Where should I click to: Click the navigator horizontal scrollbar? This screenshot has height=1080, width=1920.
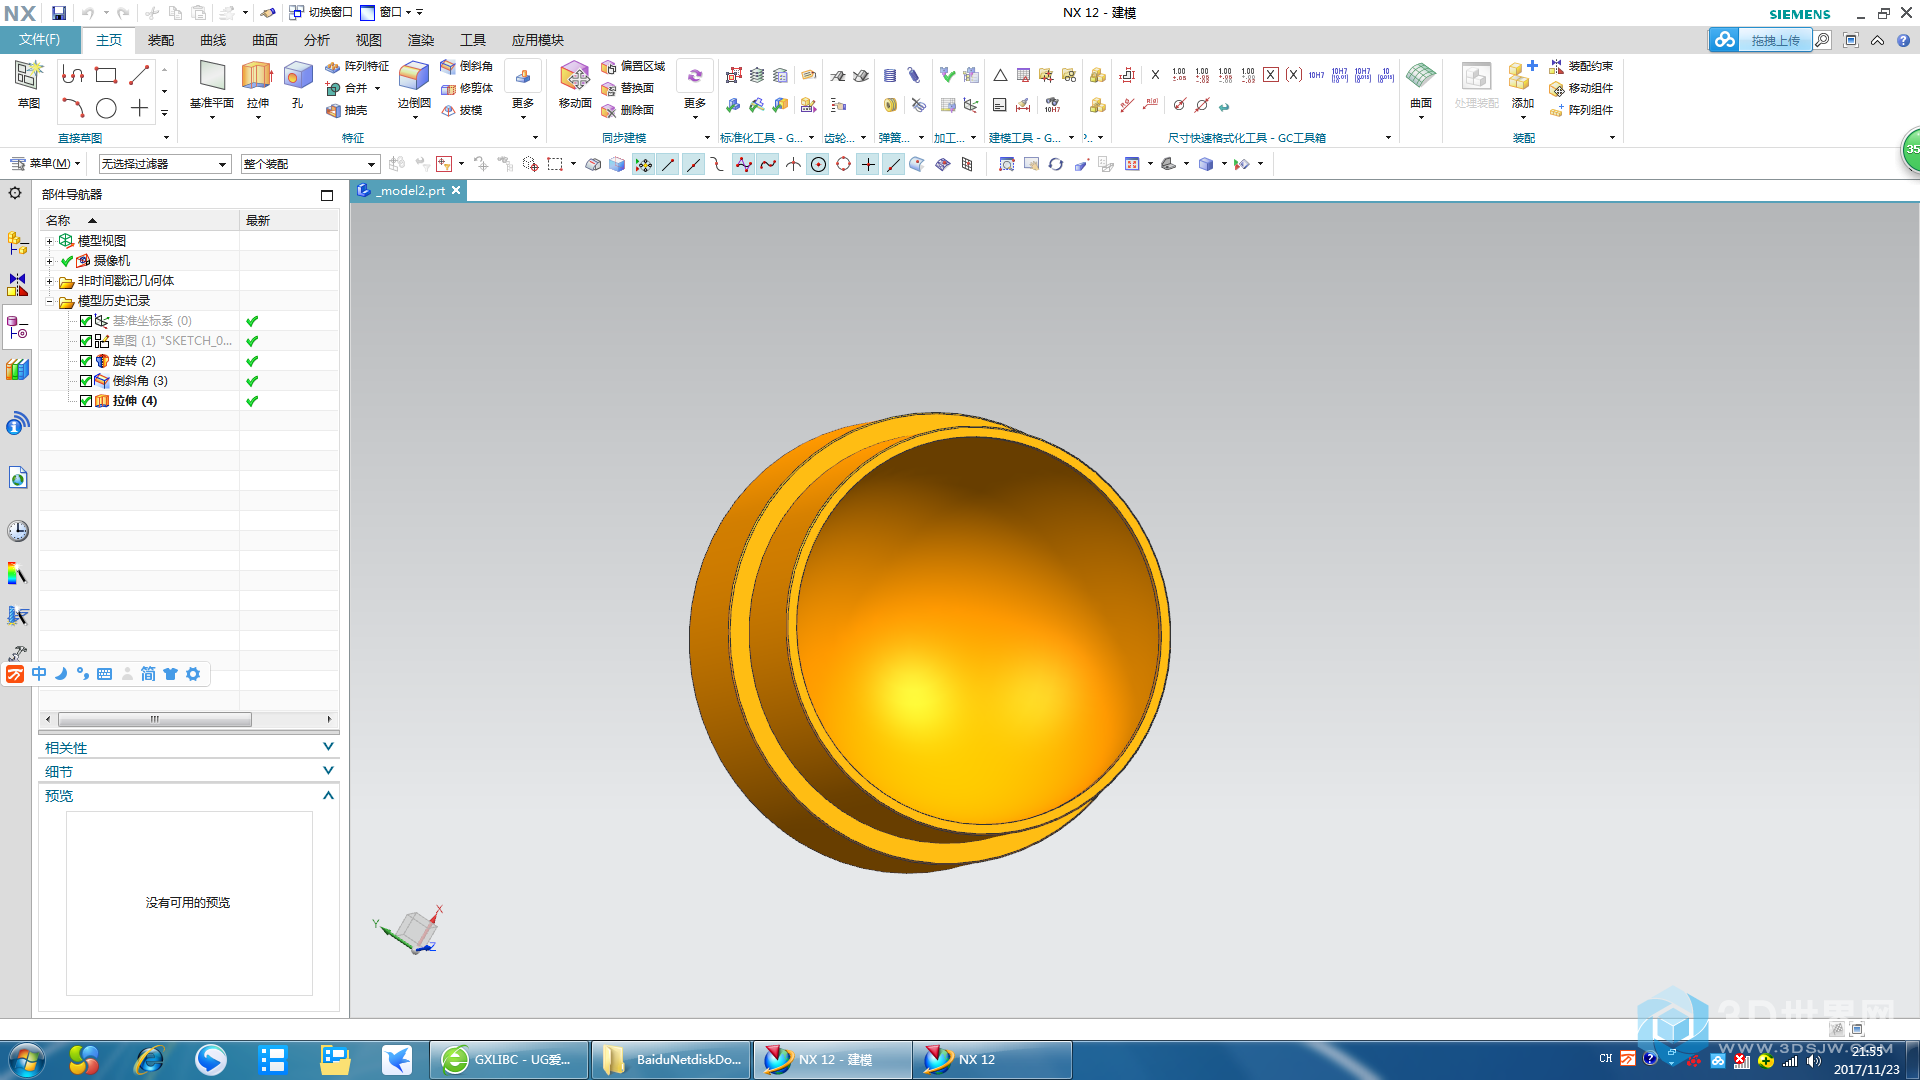(x=155, y=719)
